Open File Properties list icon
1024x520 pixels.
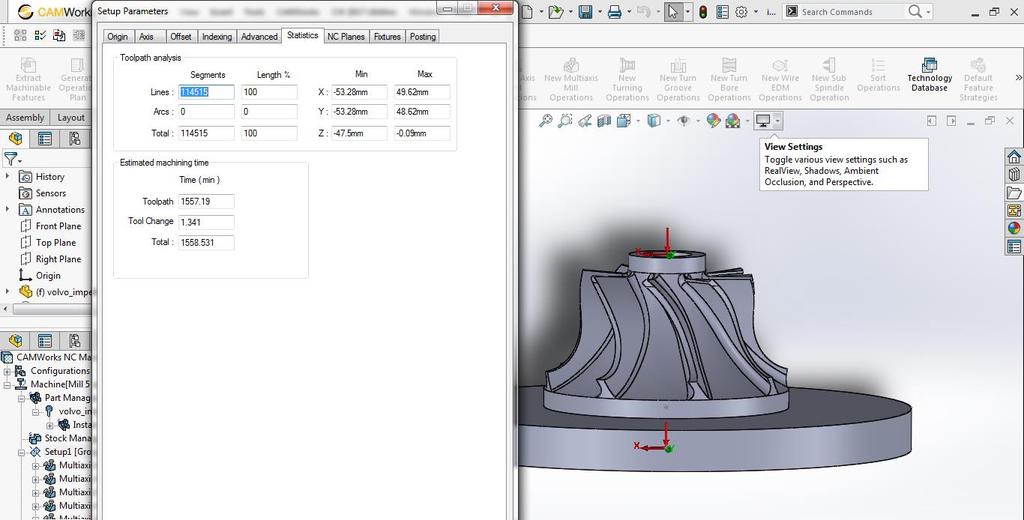tap(722, 12)
